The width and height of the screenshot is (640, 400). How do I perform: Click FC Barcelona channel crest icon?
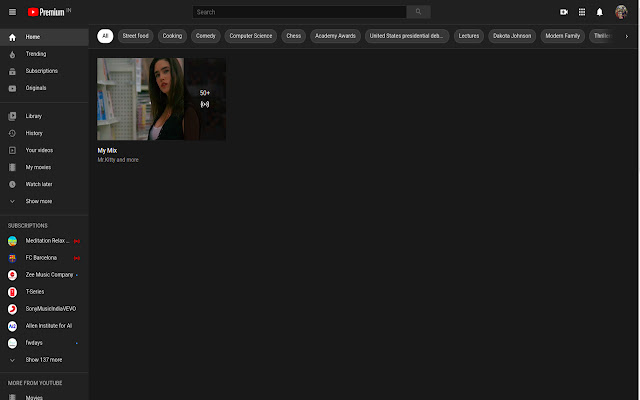[12, 258]
